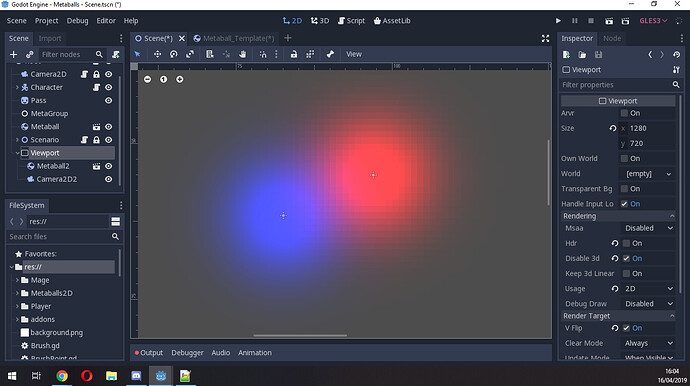Uncheck the V Flip checkbox
Image resolution: width=690 pixels, height=386 pixels.
(x=626, y=328)
